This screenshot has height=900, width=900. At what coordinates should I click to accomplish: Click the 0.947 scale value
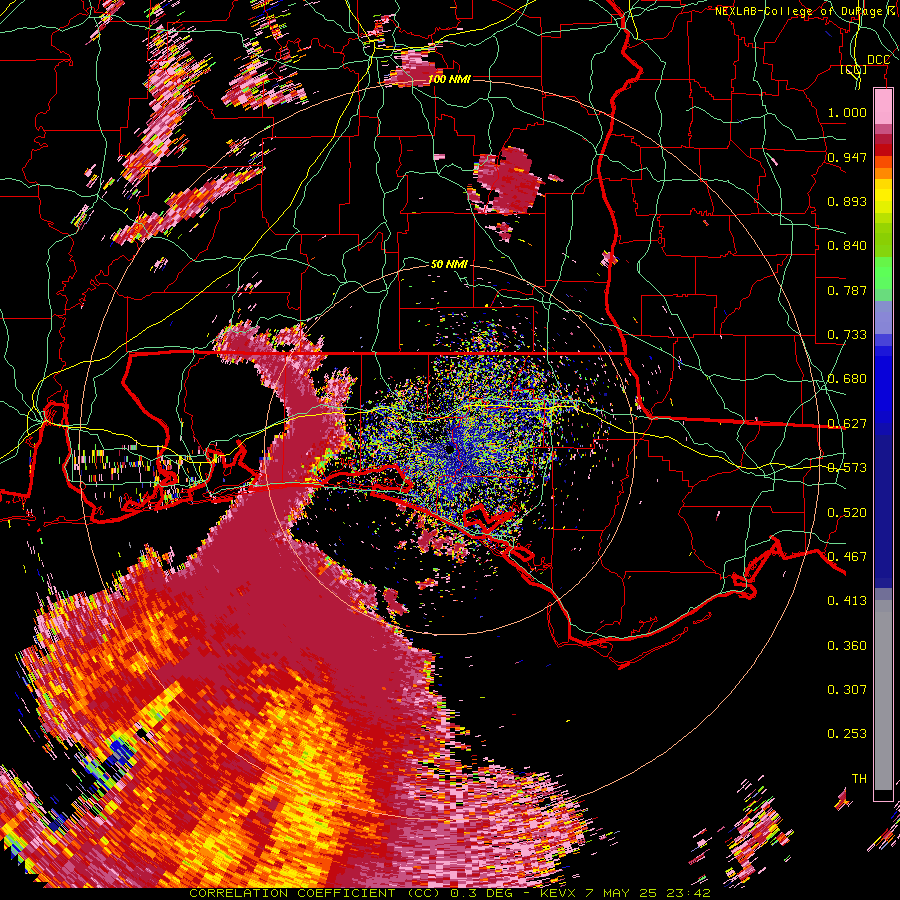pyautogui.click(x=847, y=157)
